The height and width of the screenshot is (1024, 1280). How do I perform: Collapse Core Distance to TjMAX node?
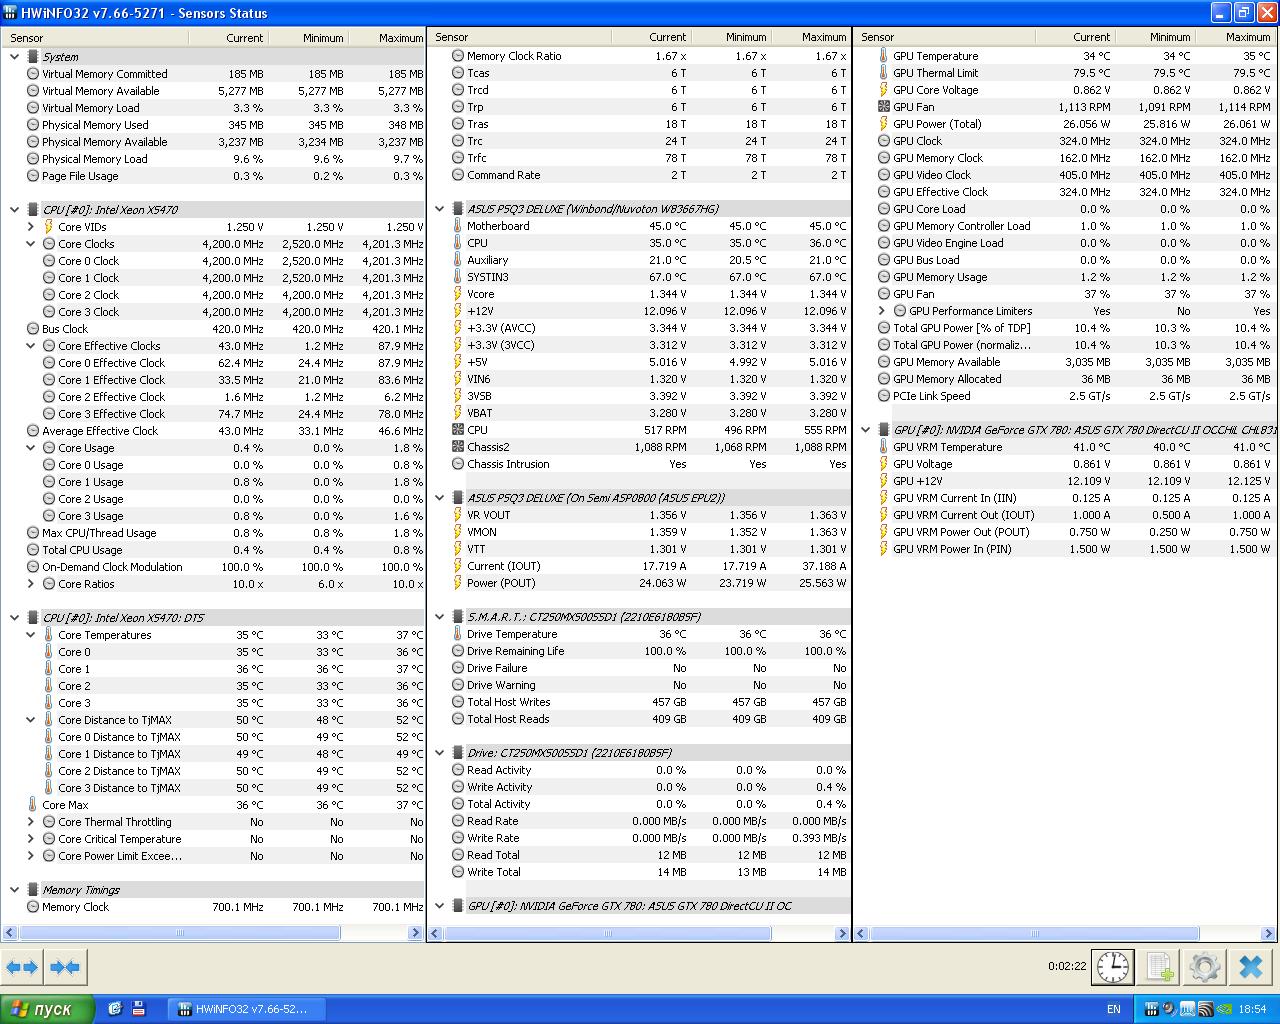click(x=31, y=720)
